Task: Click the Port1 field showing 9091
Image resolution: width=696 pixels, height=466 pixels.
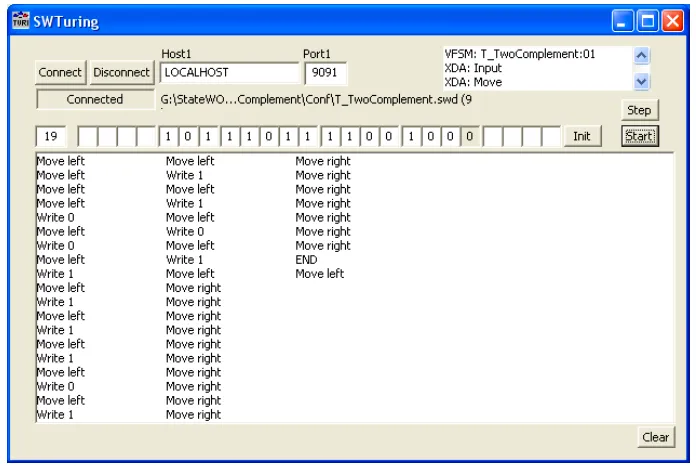Action: 325,73
